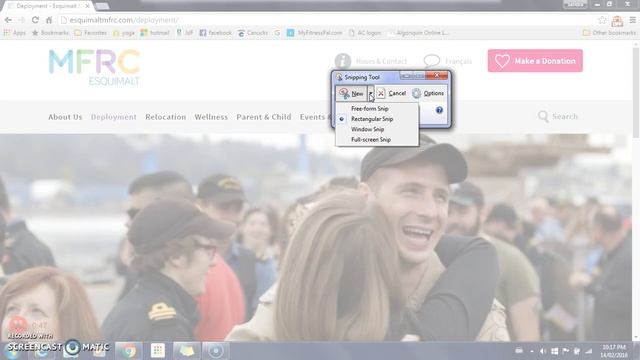Open the disc icon on taskbar
This screenshot has width=640, height=360.
pos(216,351)
